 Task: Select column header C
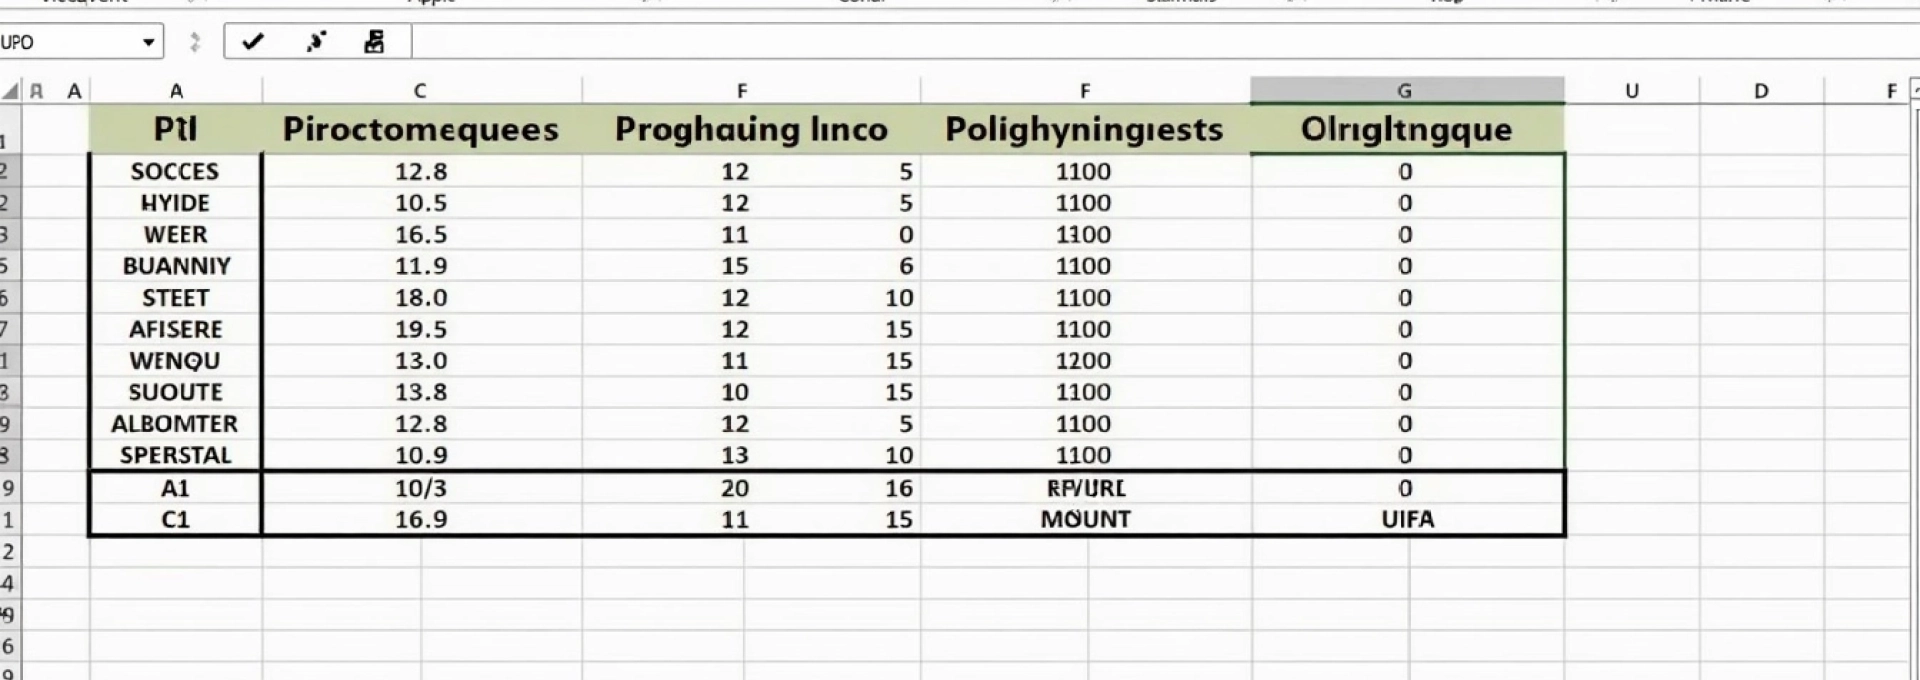420,91
